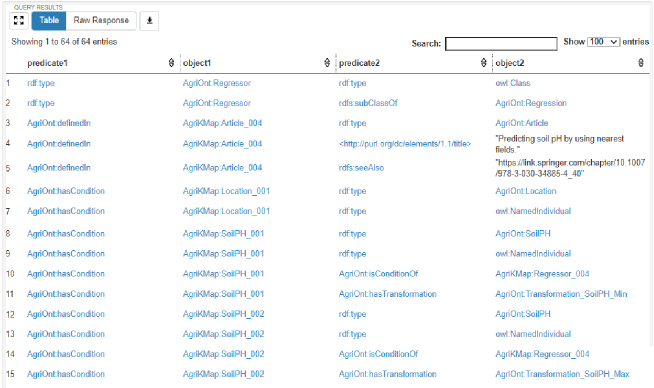This screenshot has width=654, height=388.
Task: Open AgriOnt:Transformation_SoilPH_Min link
Action: click(561, 294)
